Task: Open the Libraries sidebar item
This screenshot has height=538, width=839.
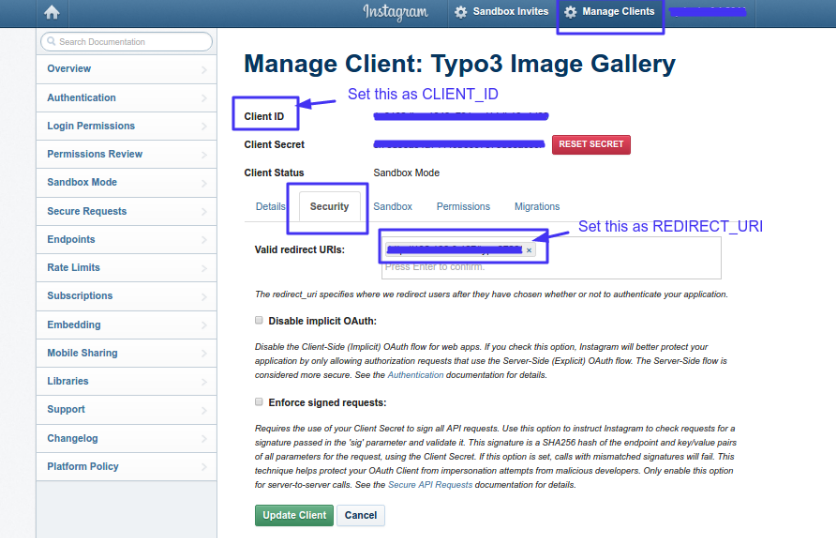Action: tap(126, 381)
